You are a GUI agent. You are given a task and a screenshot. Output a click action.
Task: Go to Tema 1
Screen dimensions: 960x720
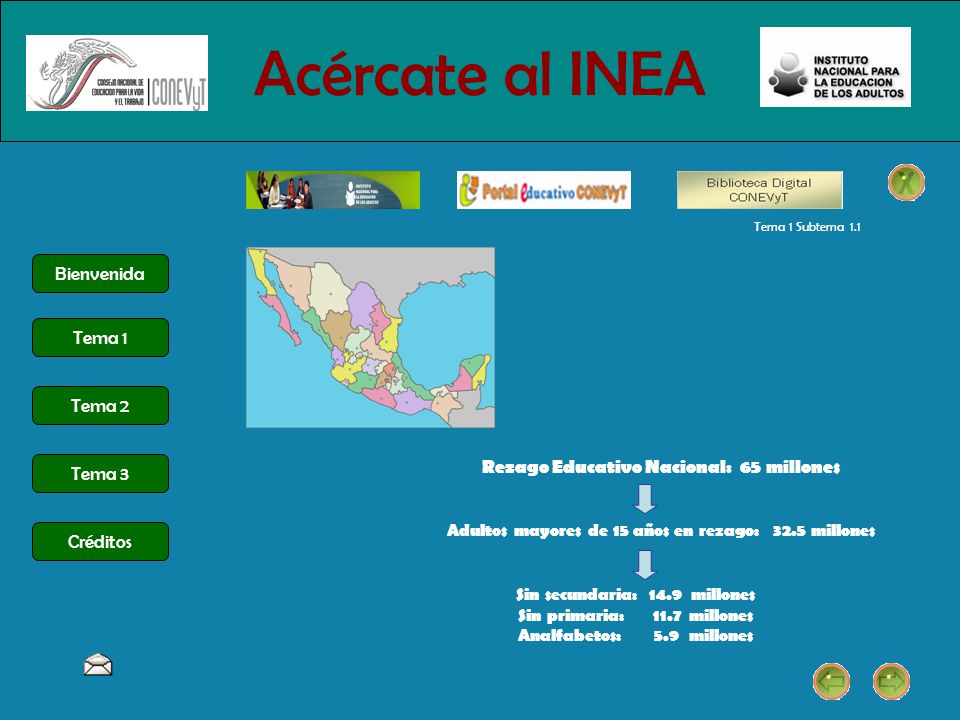tap(100, 337)
